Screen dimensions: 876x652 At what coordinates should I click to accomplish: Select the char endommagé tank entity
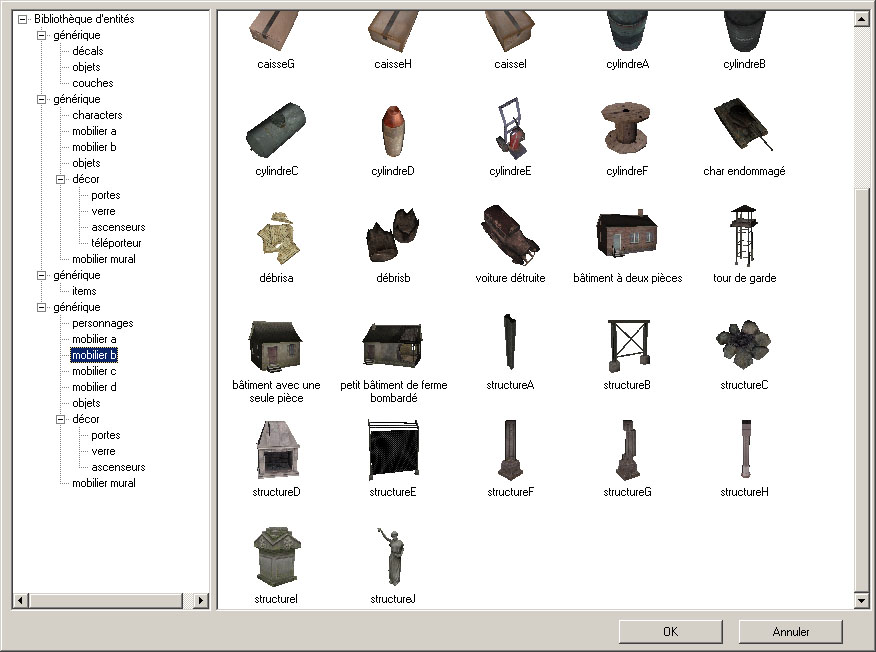click(x=744, y=137)
